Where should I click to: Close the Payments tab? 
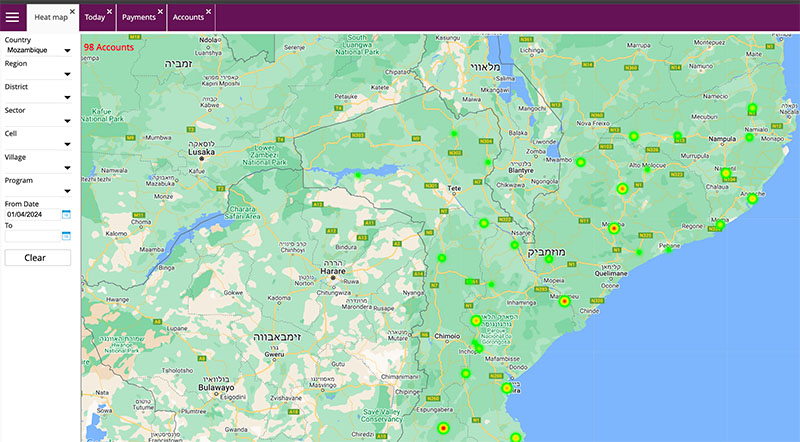[x=159, y=11]
